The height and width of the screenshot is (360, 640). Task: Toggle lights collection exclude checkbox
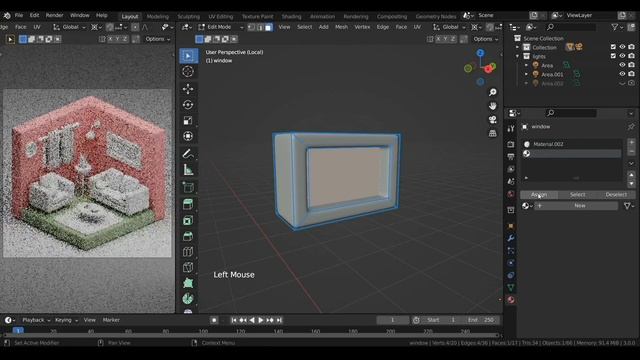613,56
